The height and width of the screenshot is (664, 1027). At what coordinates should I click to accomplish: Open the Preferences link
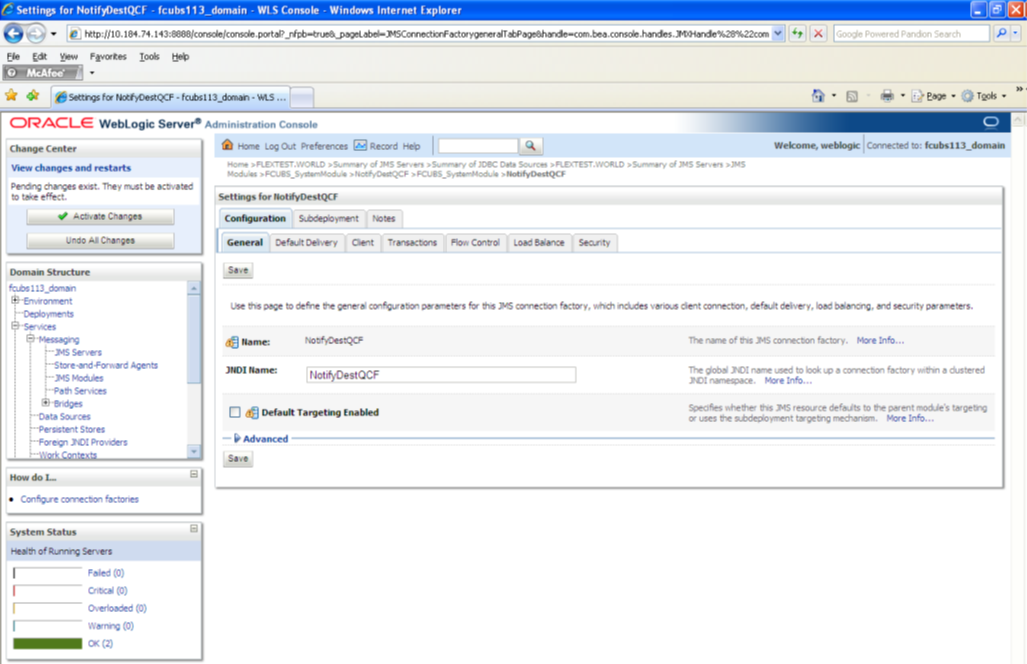click(x=324, y=146)
